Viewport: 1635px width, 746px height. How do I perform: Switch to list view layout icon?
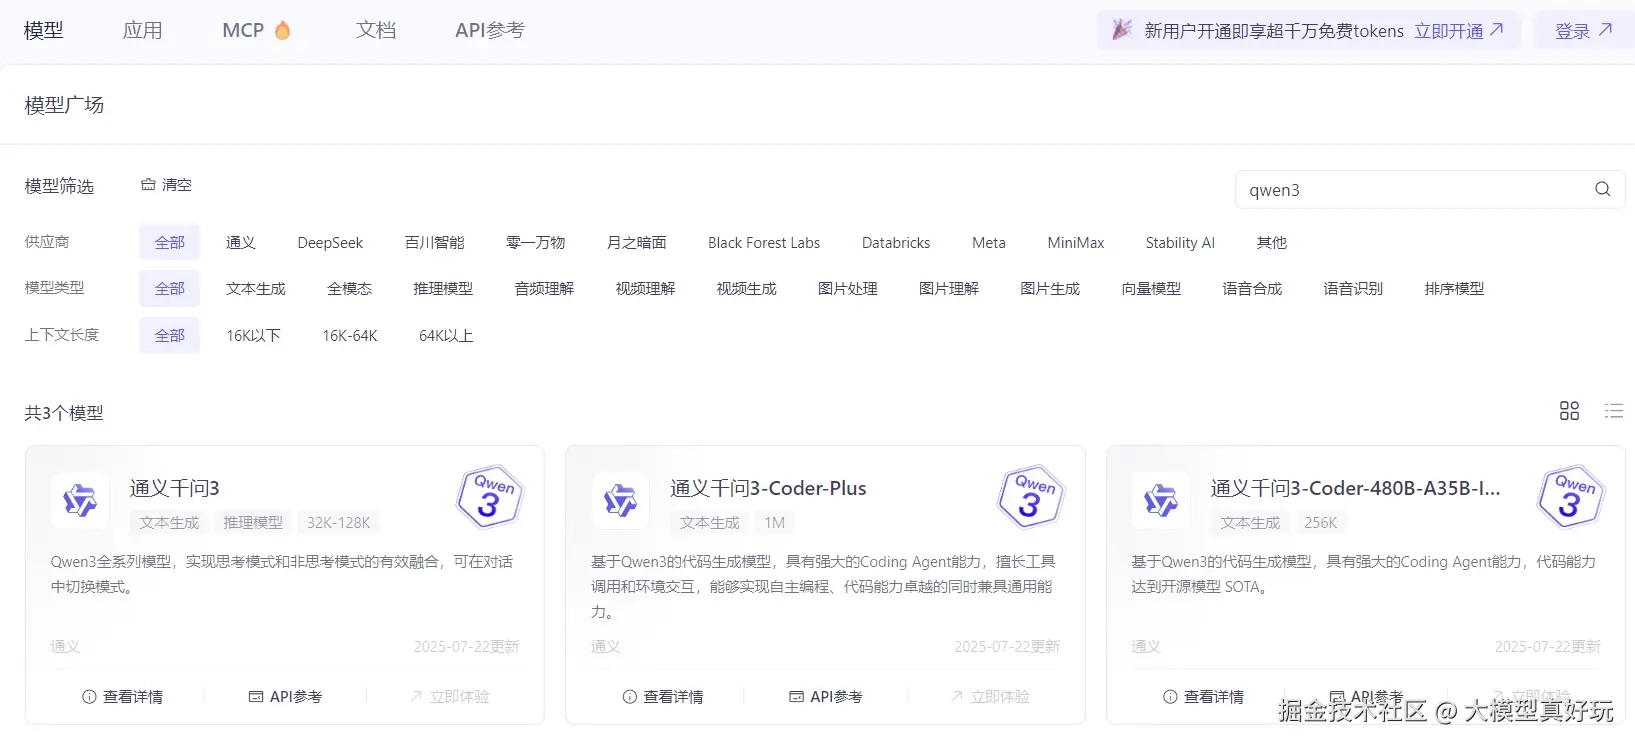coord(1613,411)
